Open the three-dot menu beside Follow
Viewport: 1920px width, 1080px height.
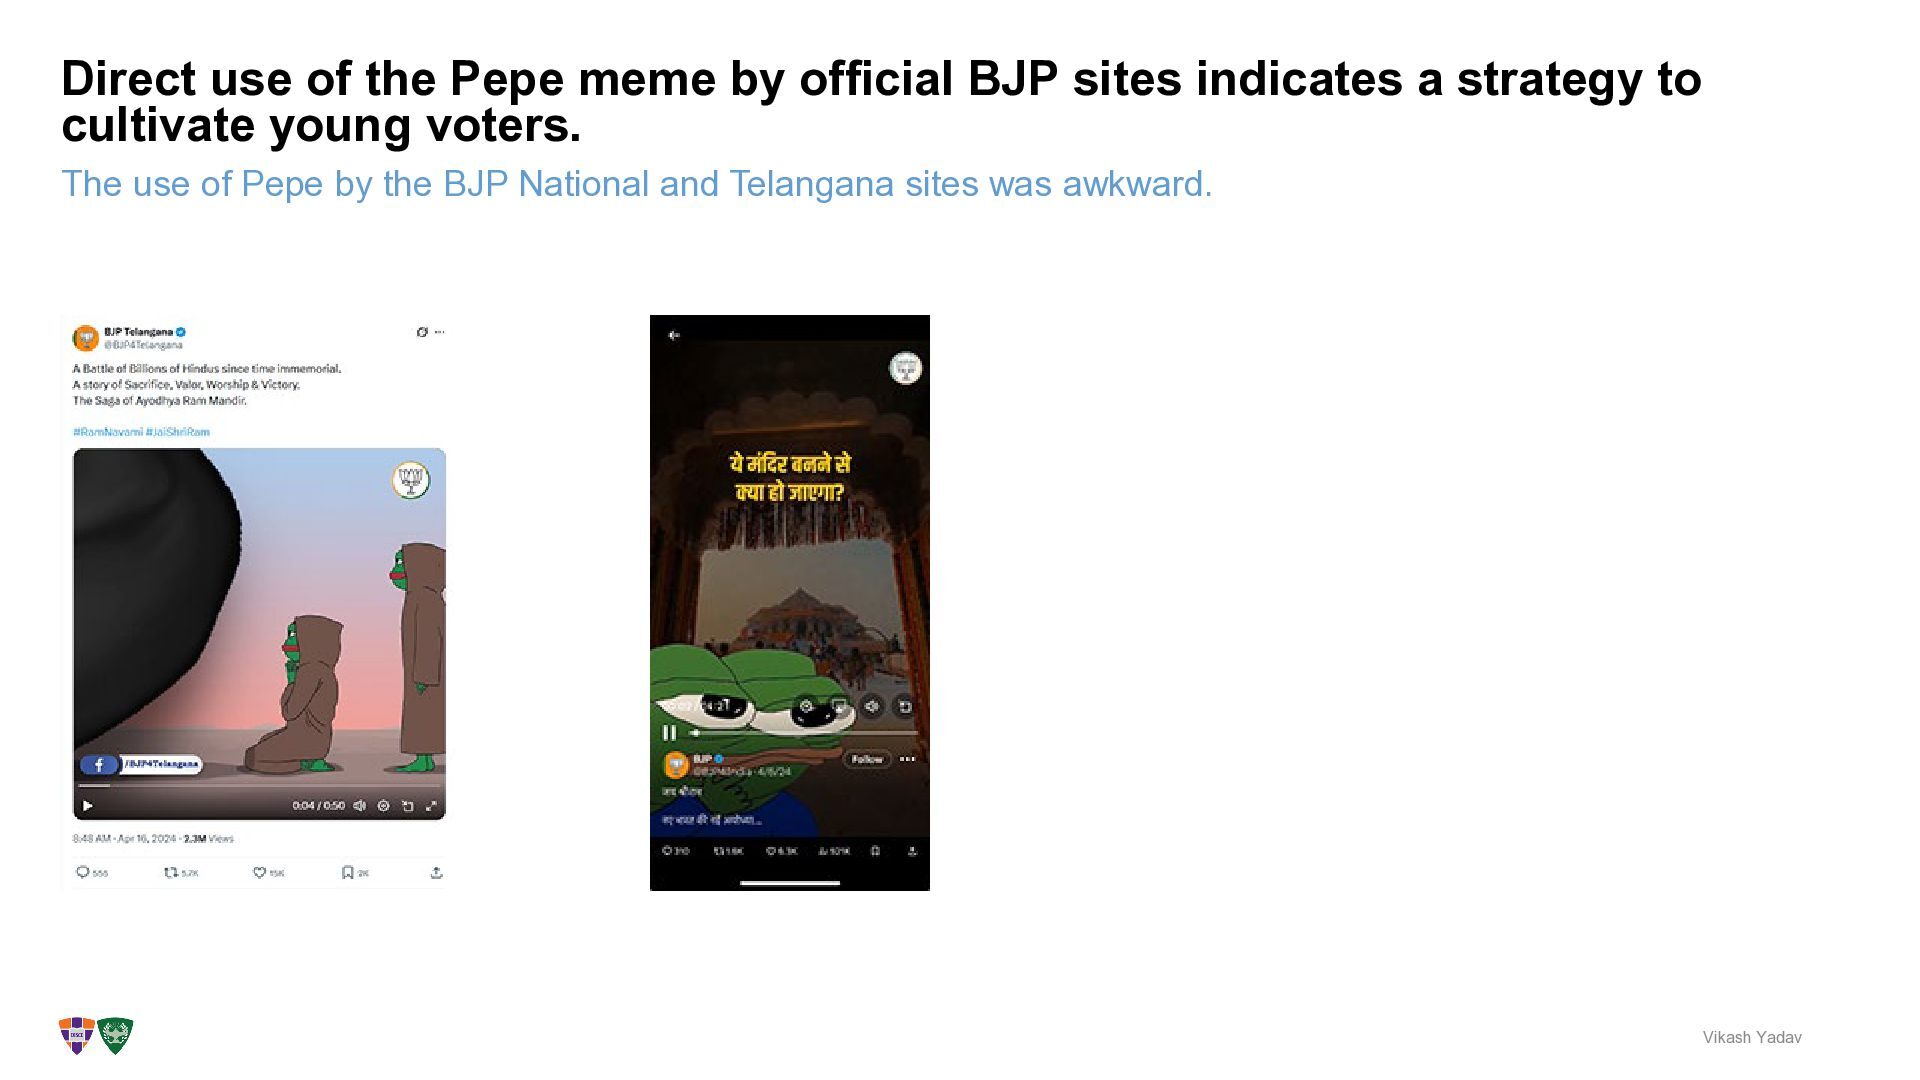[907, 759]
